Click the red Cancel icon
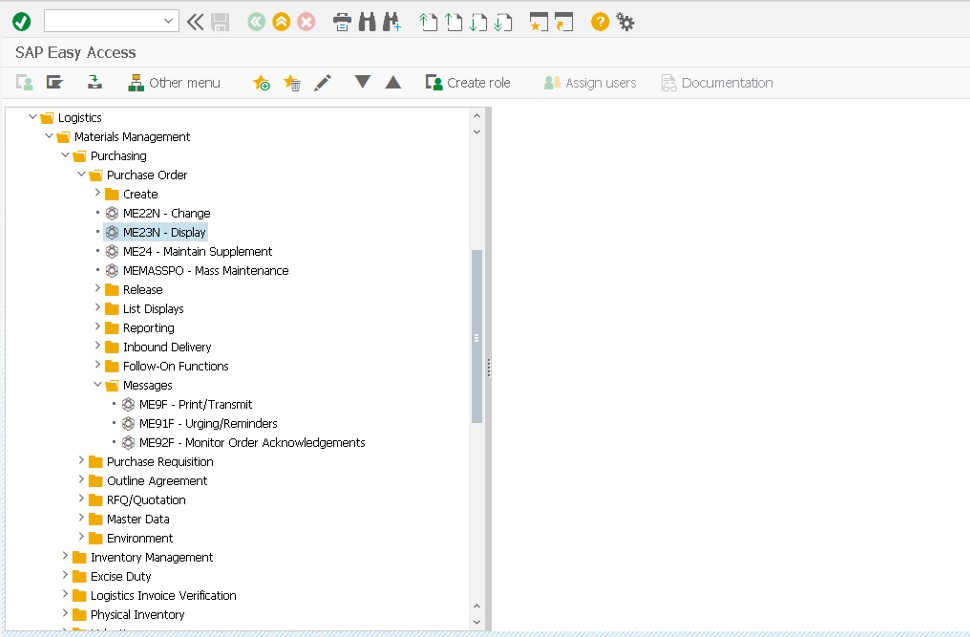This screenshot has width=970, height=637. coord(306,22)
